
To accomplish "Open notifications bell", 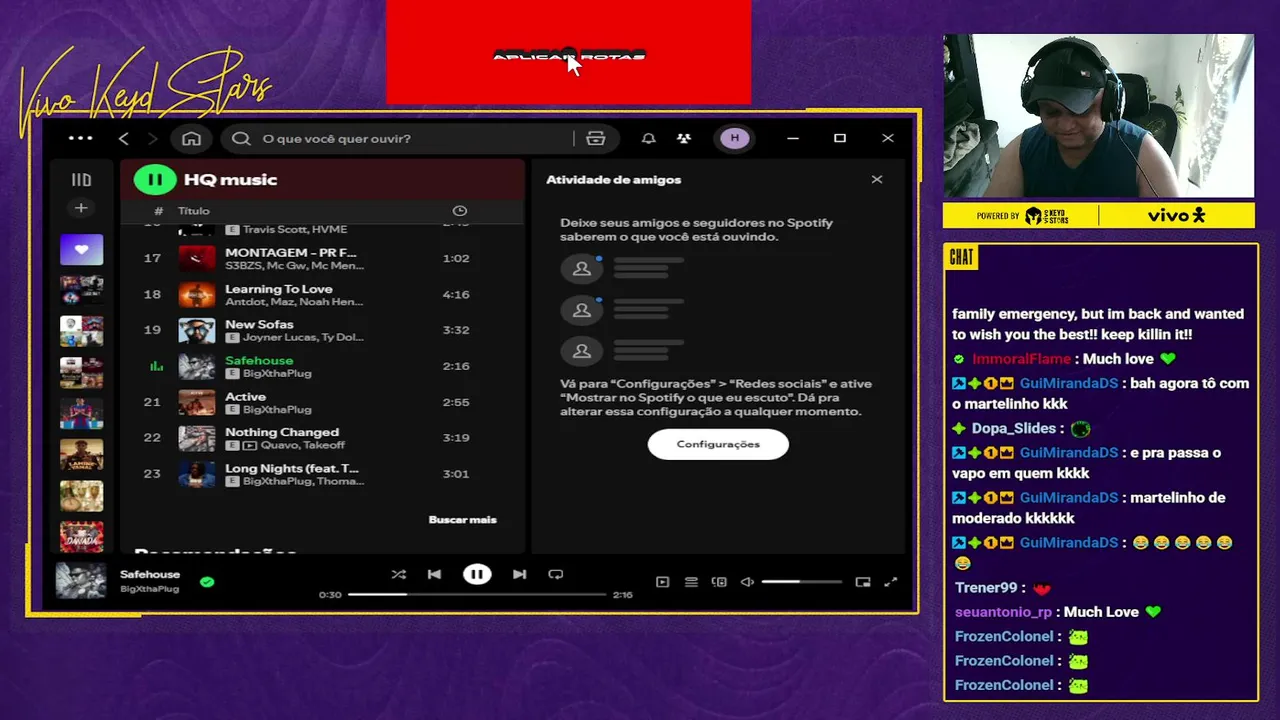I will click(x=648, y=138).
